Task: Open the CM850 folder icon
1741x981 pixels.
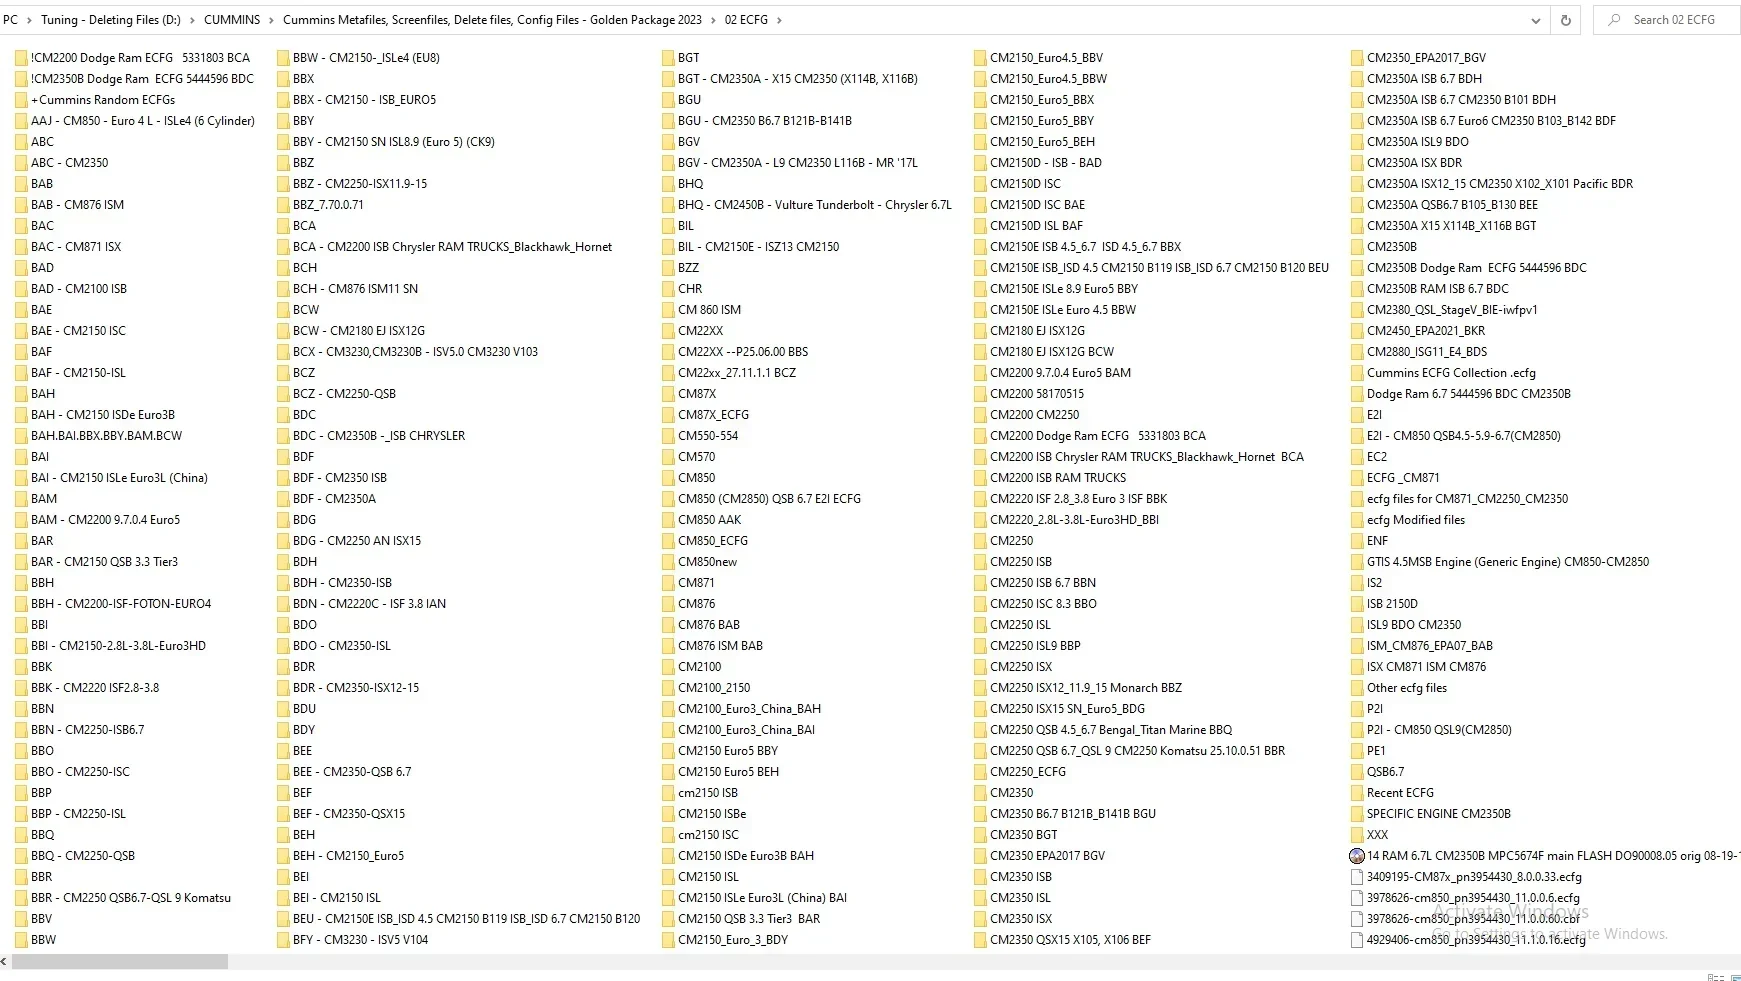Action: [667, 477]
